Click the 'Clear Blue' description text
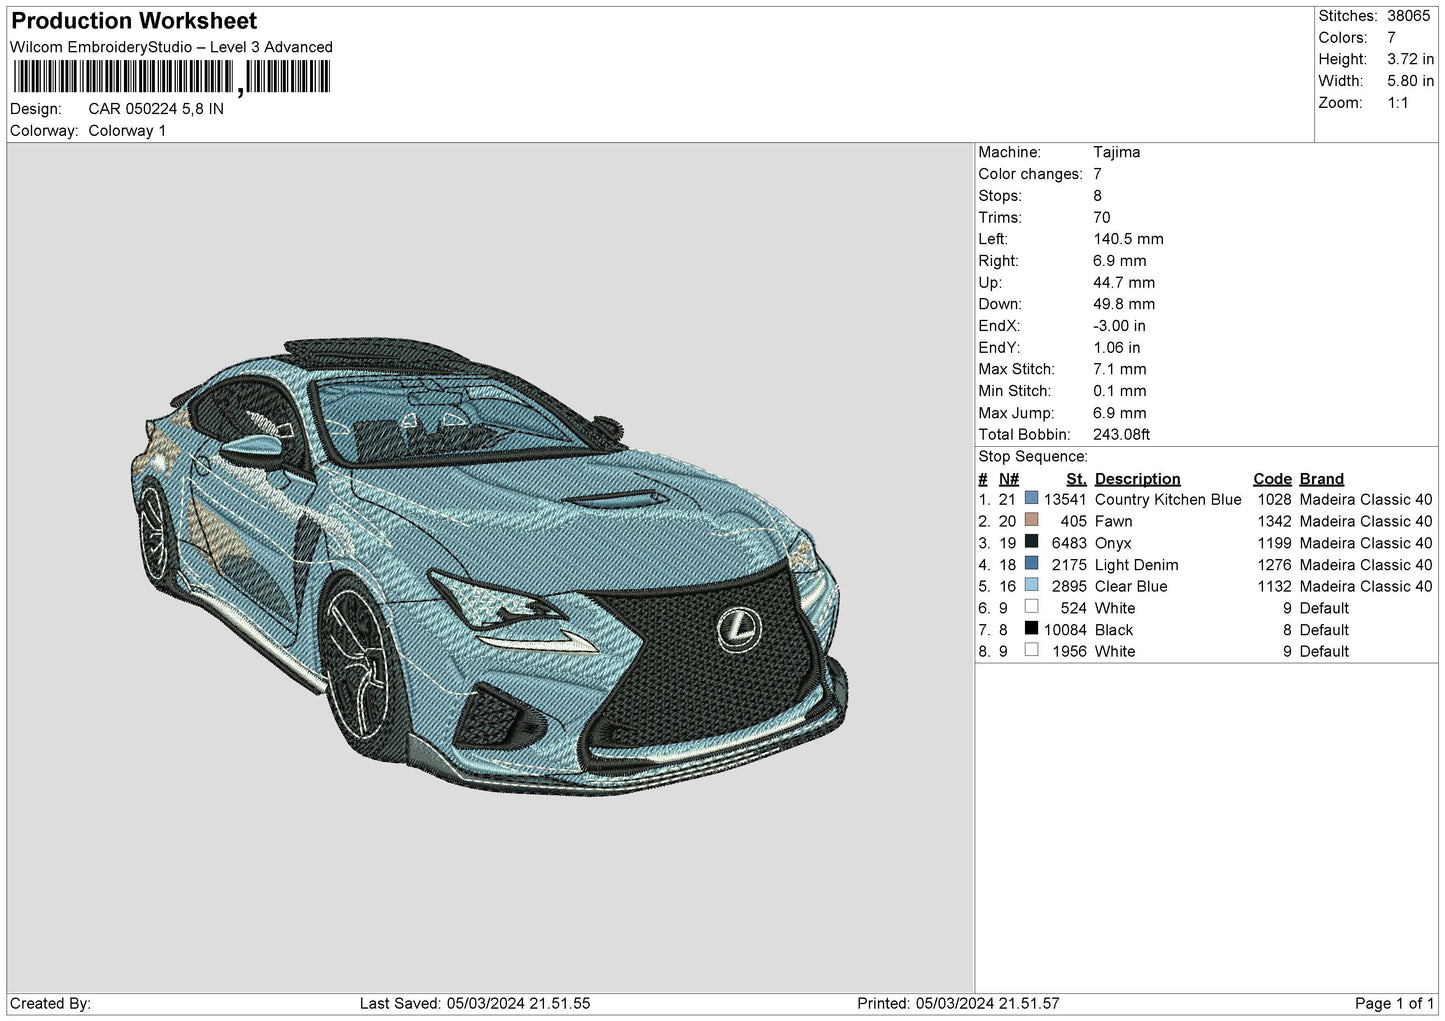This screenshot has width=1445, height=1021. 1131,587
